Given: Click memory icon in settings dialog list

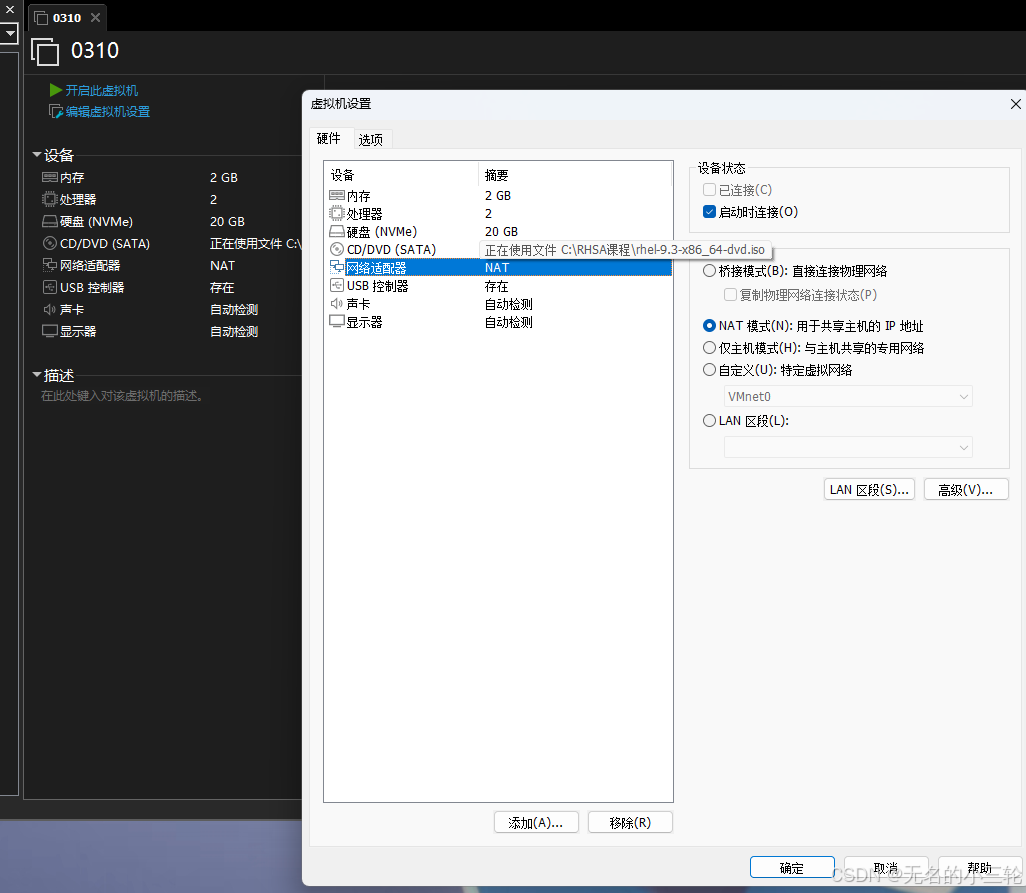Looking at the screenshot, I should tap(336, 195).
